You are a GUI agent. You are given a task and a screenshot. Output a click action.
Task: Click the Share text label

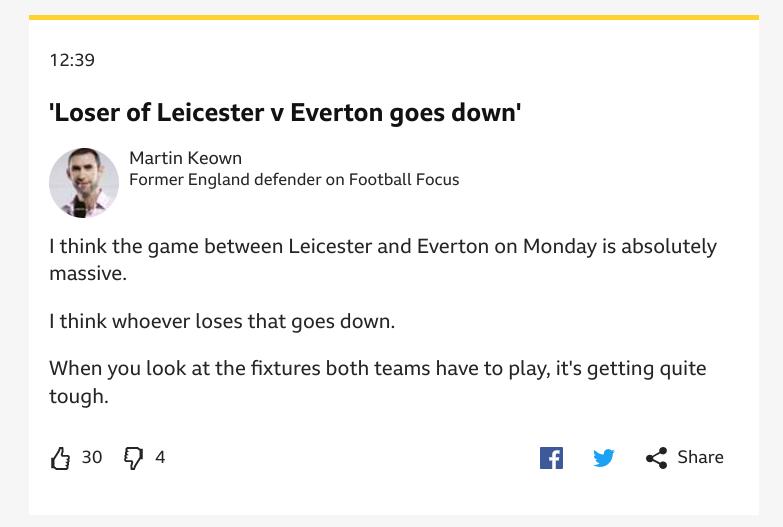(x=700, y=457)
